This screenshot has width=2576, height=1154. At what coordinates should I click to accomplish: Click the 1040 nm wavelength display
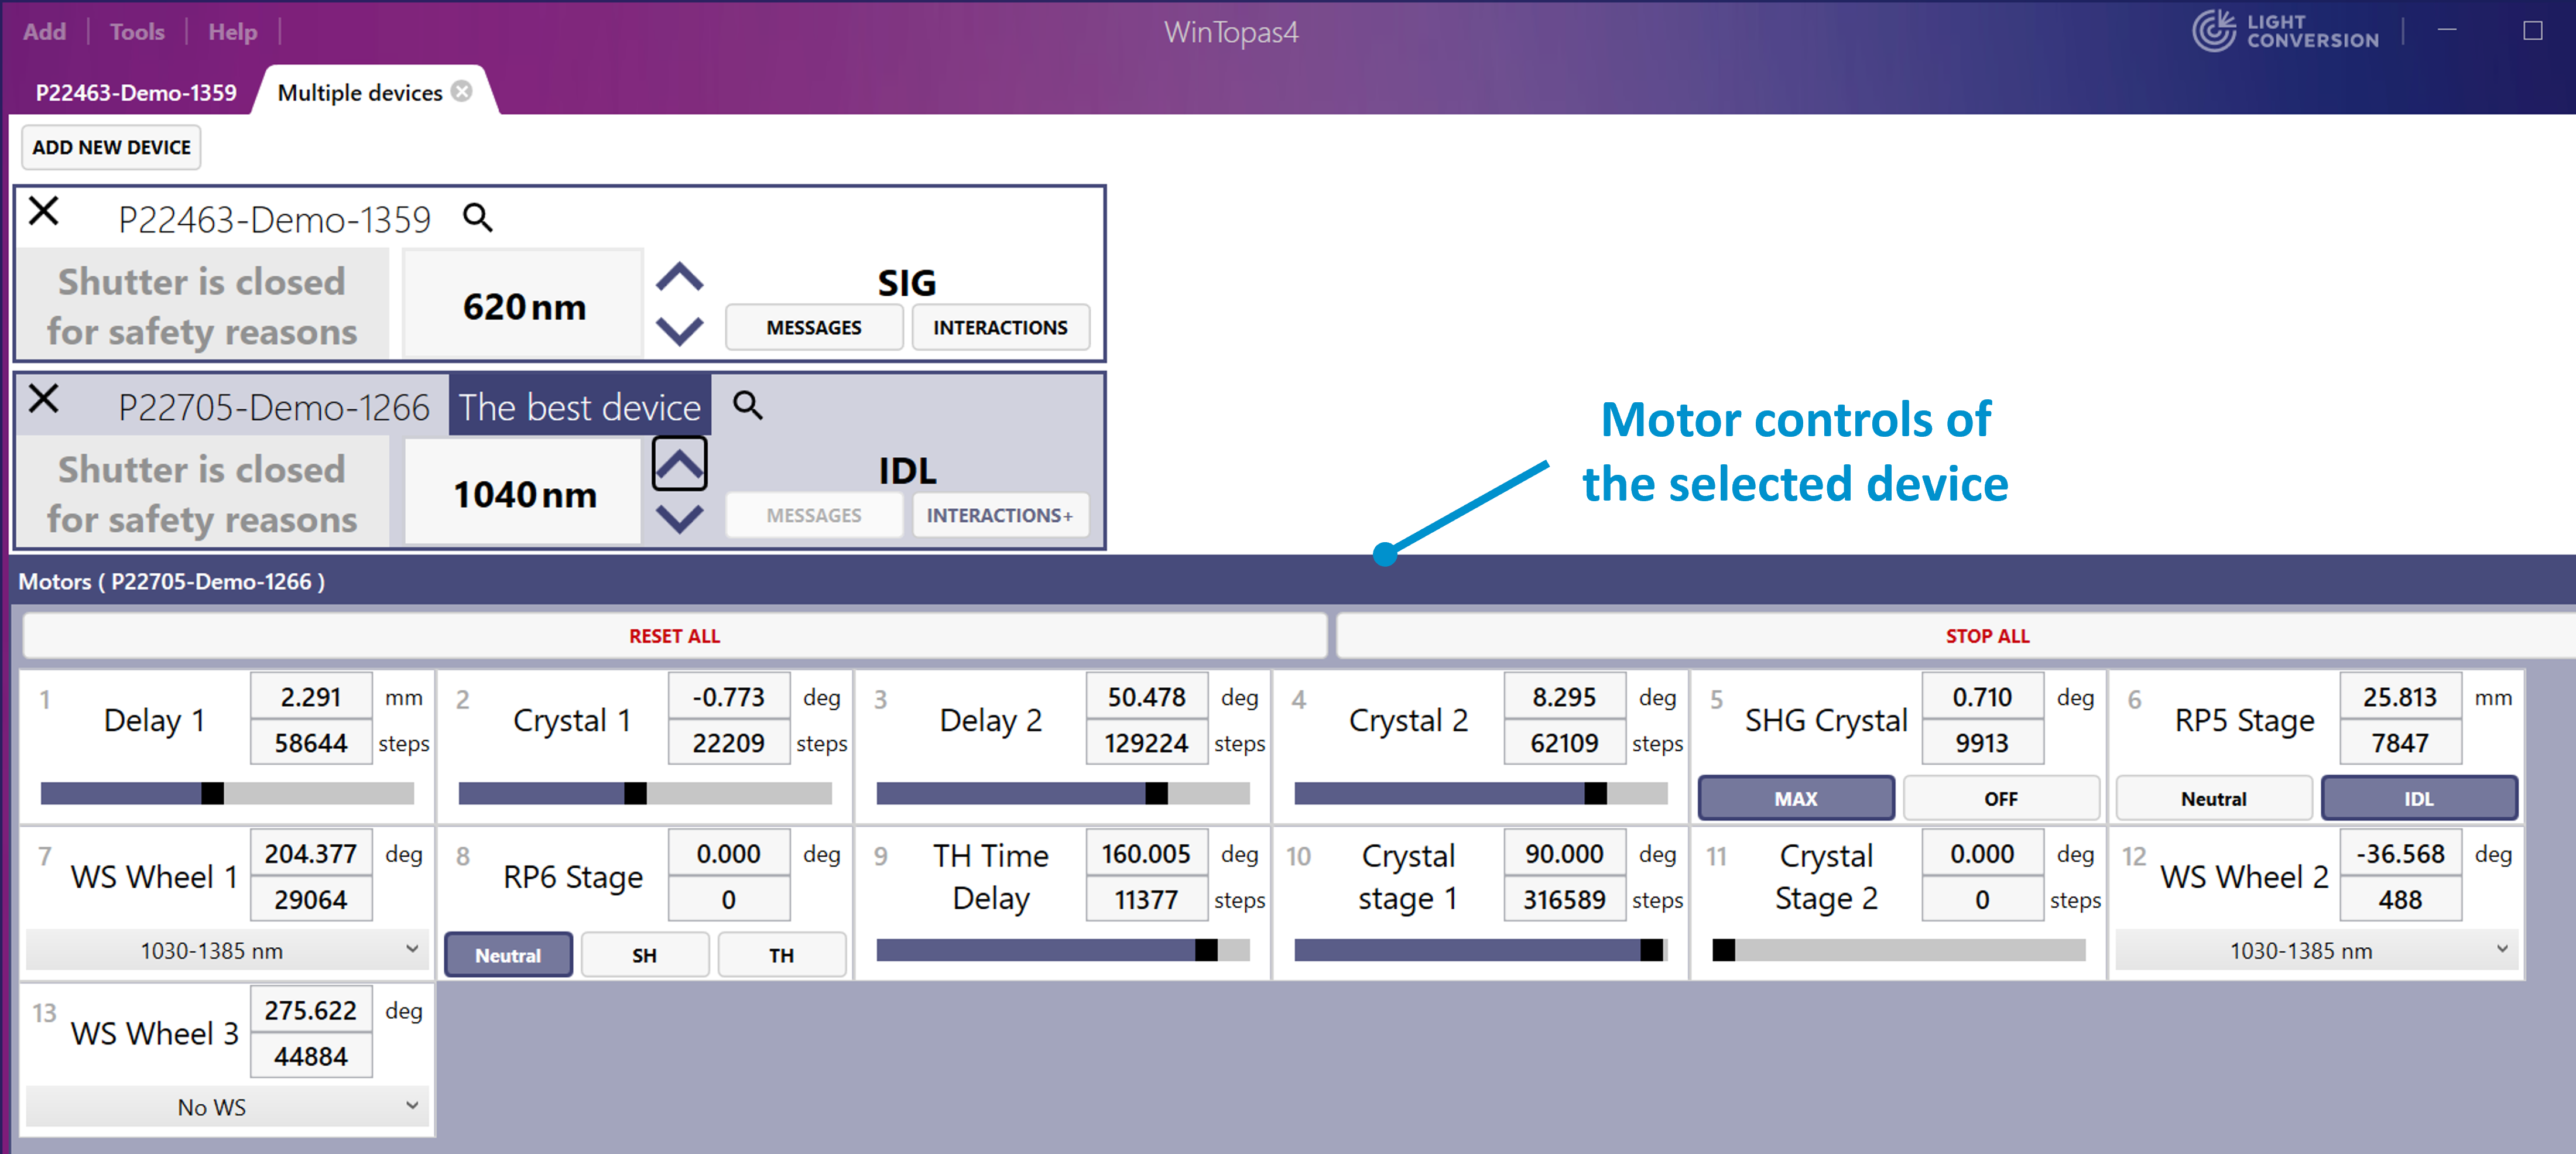(524, 493)
